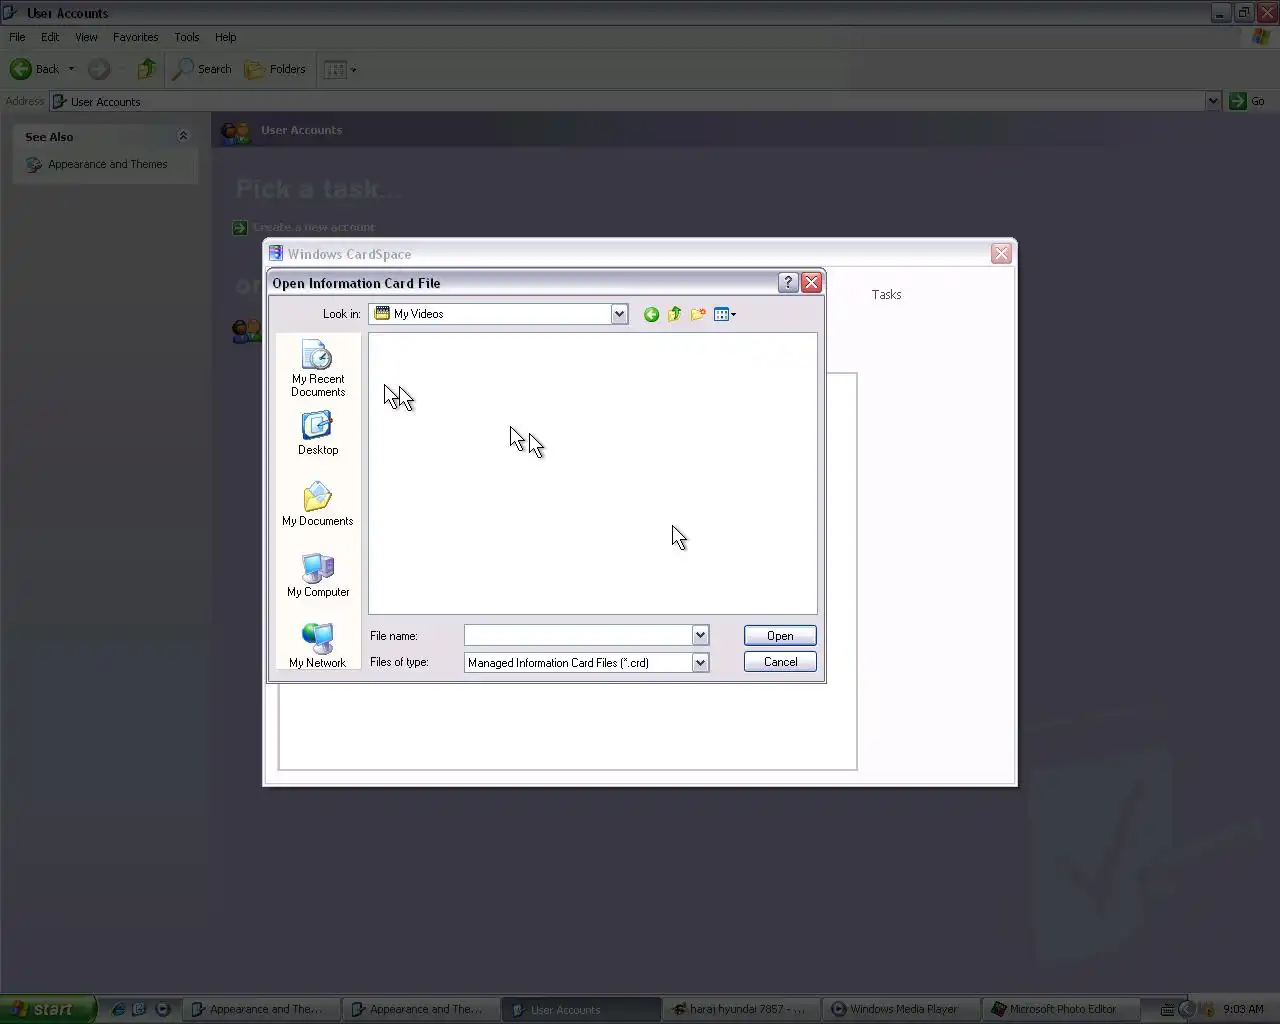Switch to User Accounts taskbar item
1280x1024 pixels.
tap(581, 1009)
